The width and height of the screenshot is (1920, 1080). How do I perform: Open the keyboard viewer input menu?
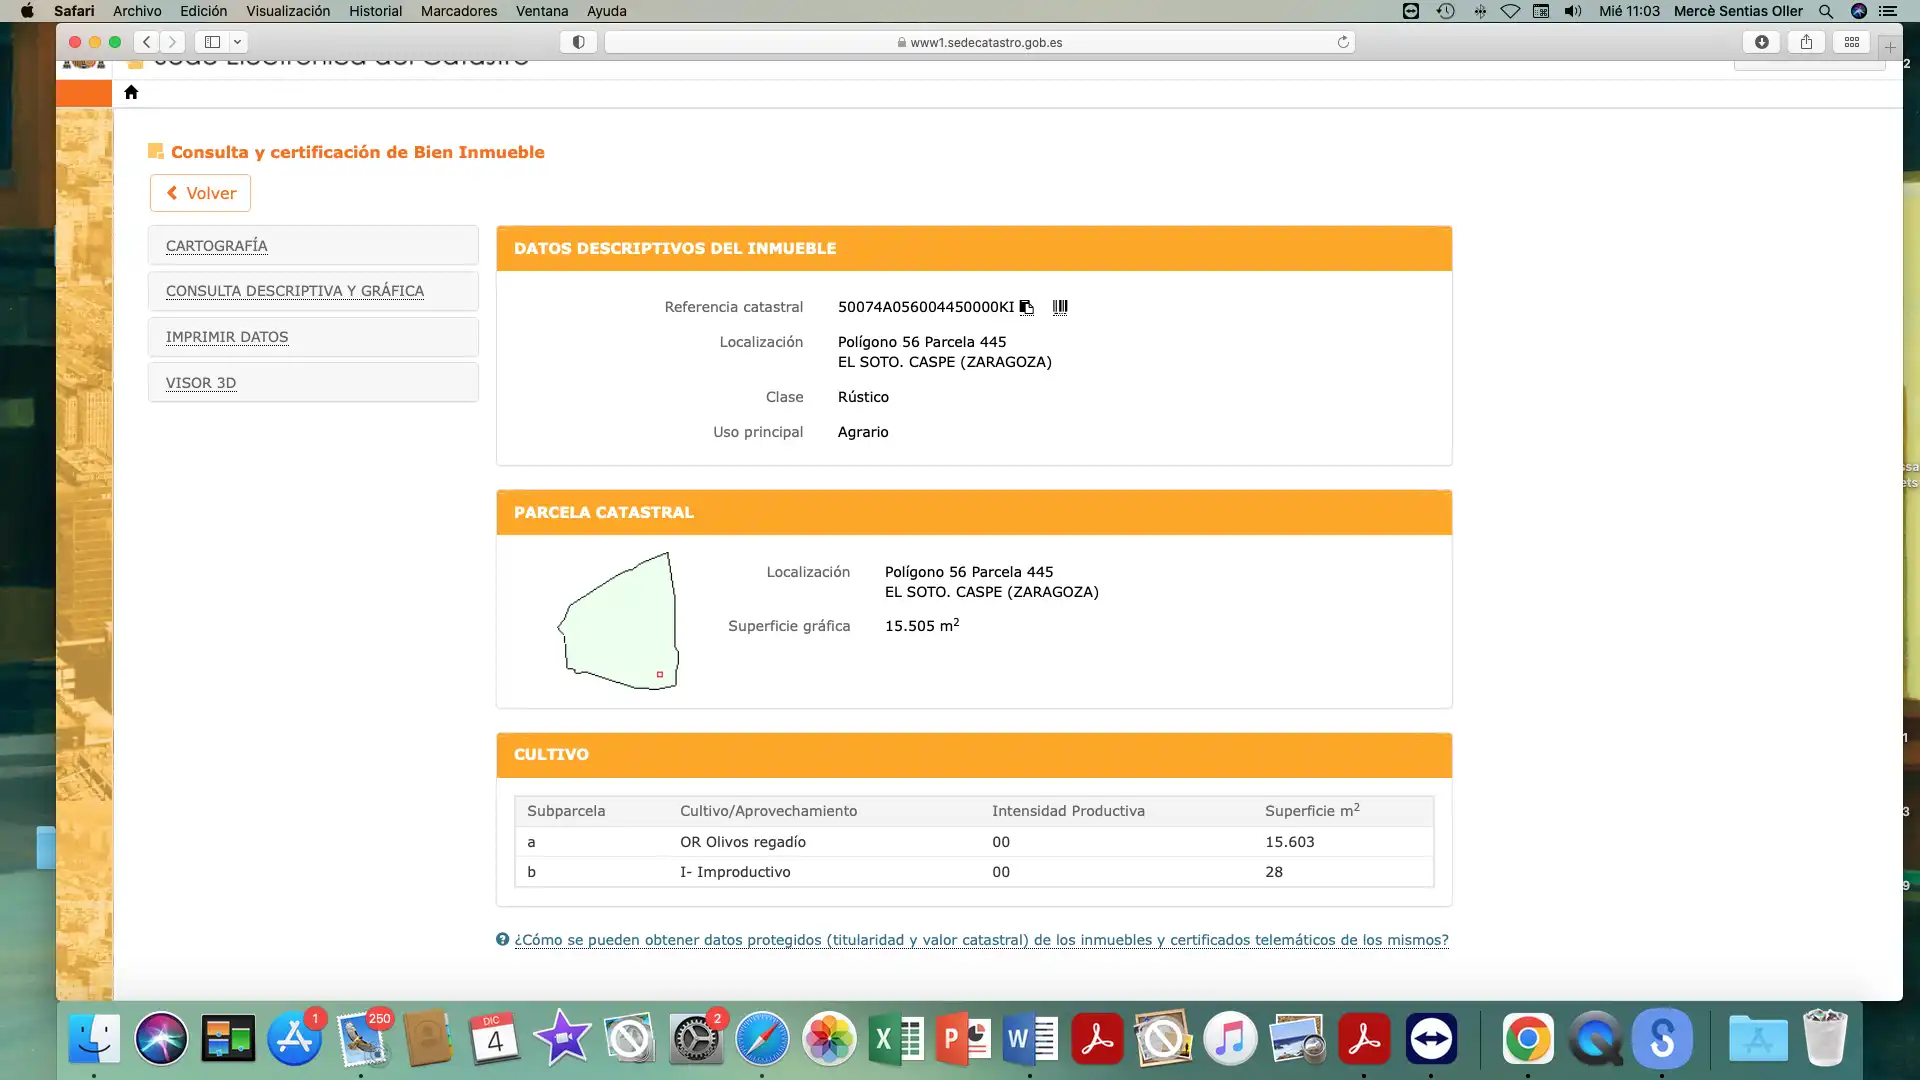[x=1541, y=11]
